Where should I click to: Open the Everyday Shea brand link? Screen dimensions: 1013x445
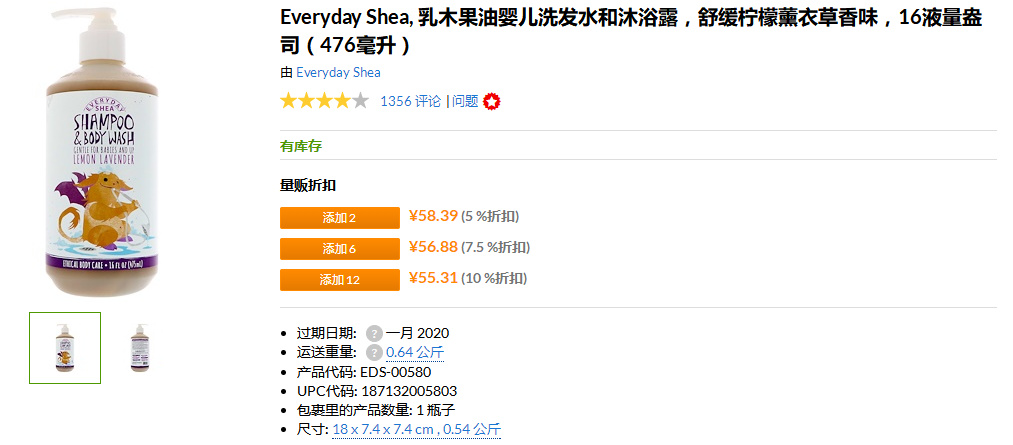tap(338, 72)
